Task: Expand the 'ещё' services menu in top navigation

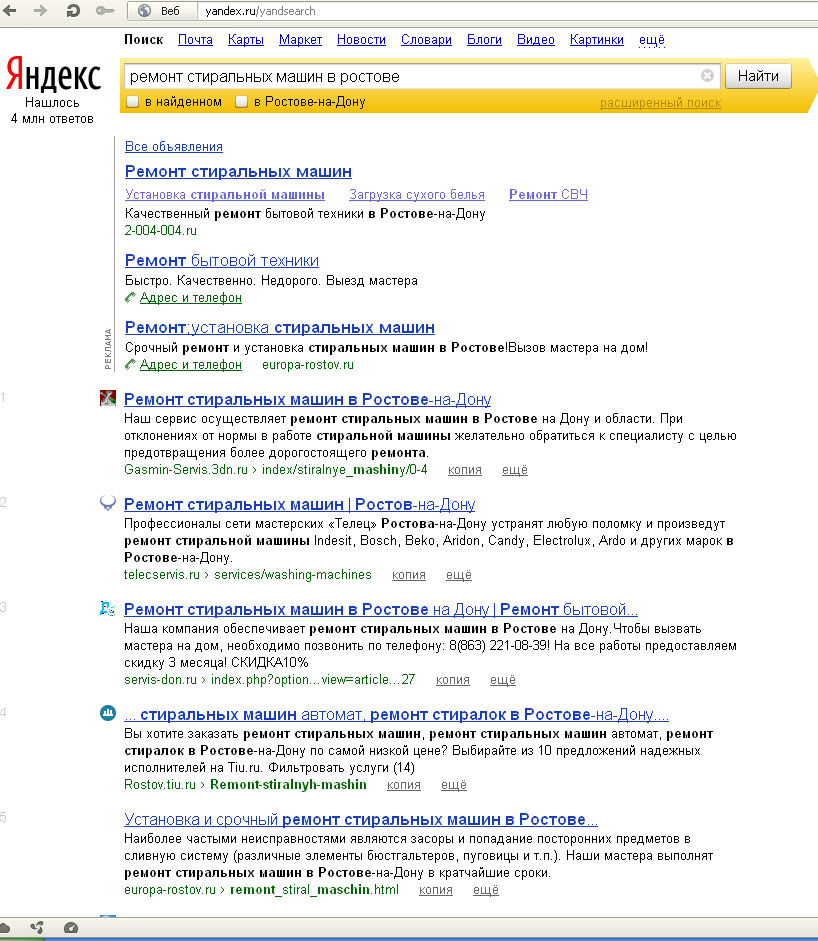Action: (x=652, y=40)
